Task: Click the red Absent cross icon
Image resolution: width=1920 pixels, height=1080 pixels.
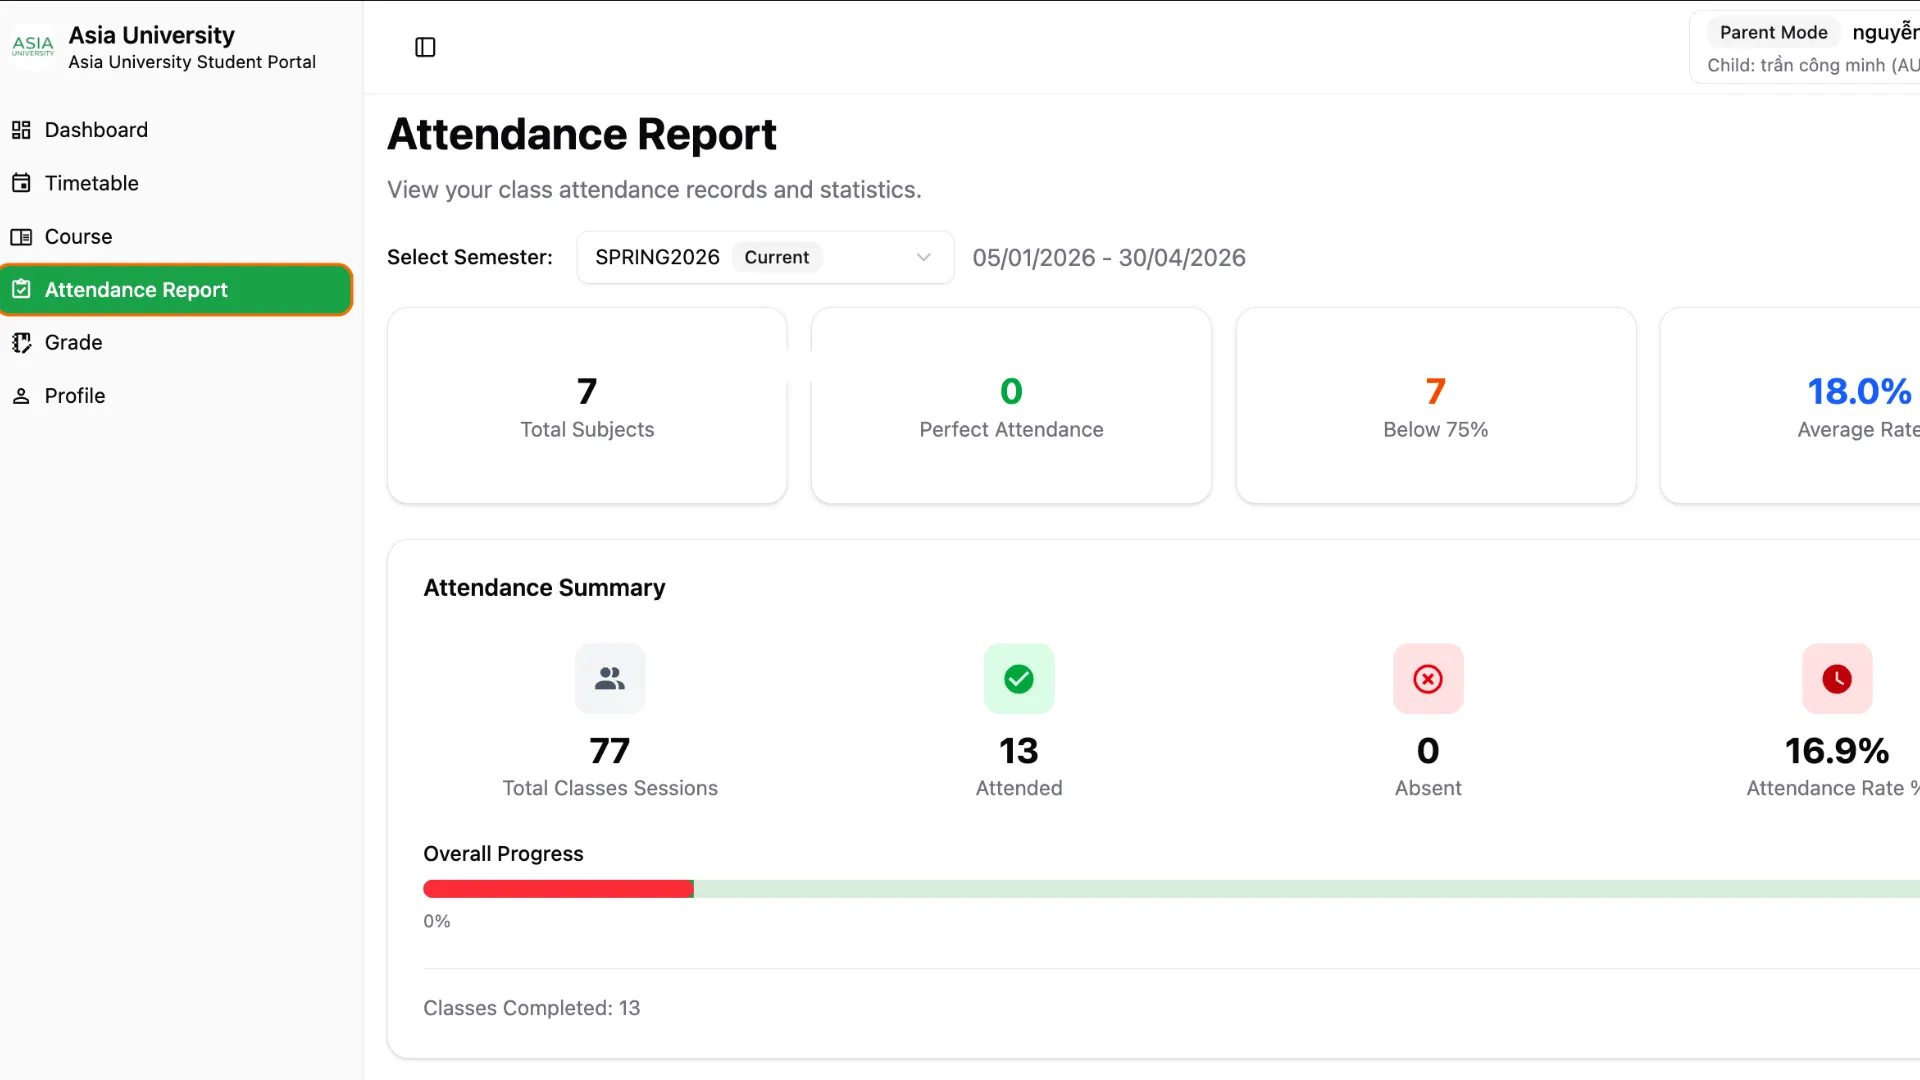Action: (x=1427, y=679)
